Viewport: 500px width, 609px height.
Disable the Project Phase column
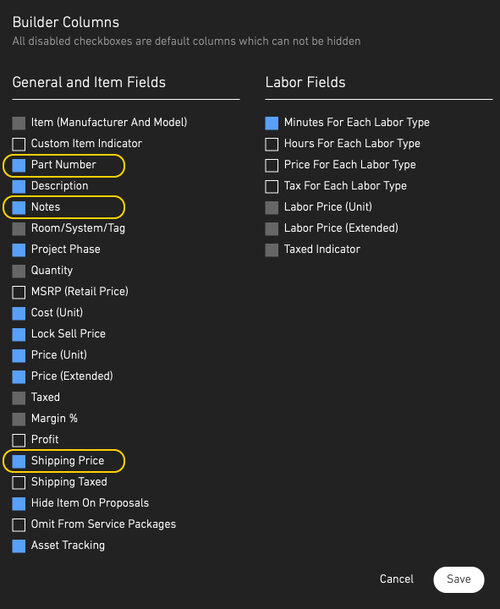pyautogui.click(x=19, y=250)
